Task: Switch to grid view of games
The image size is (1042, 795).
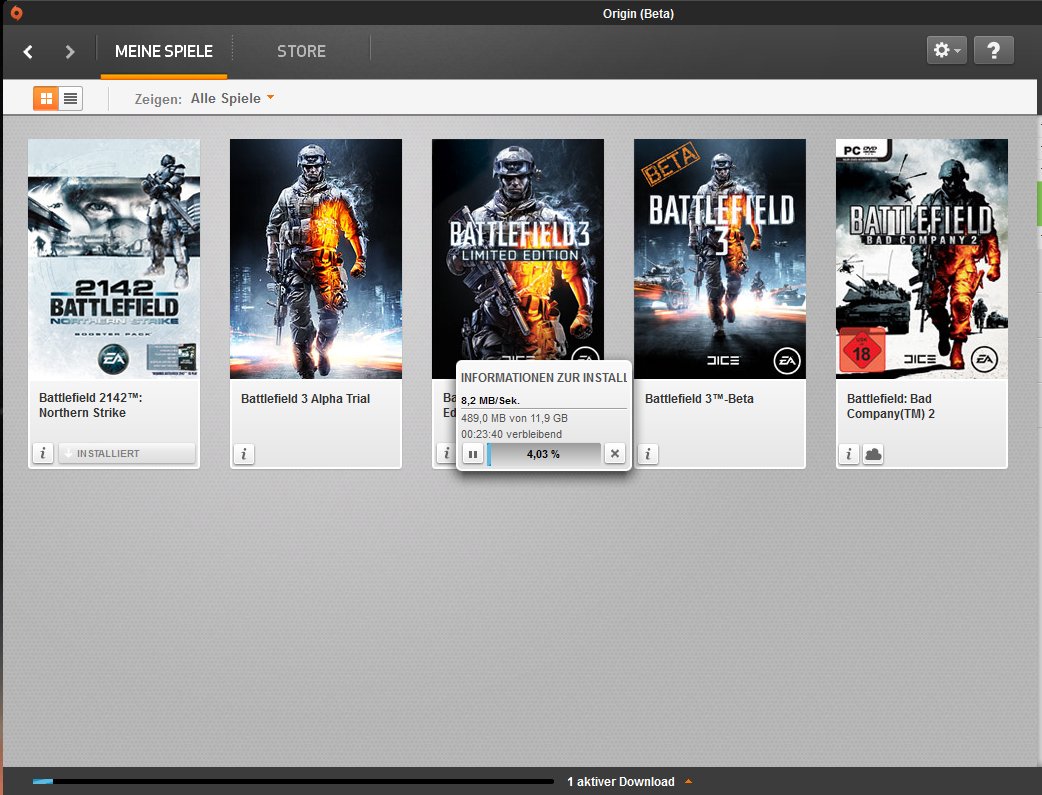Action: [46, 99]
